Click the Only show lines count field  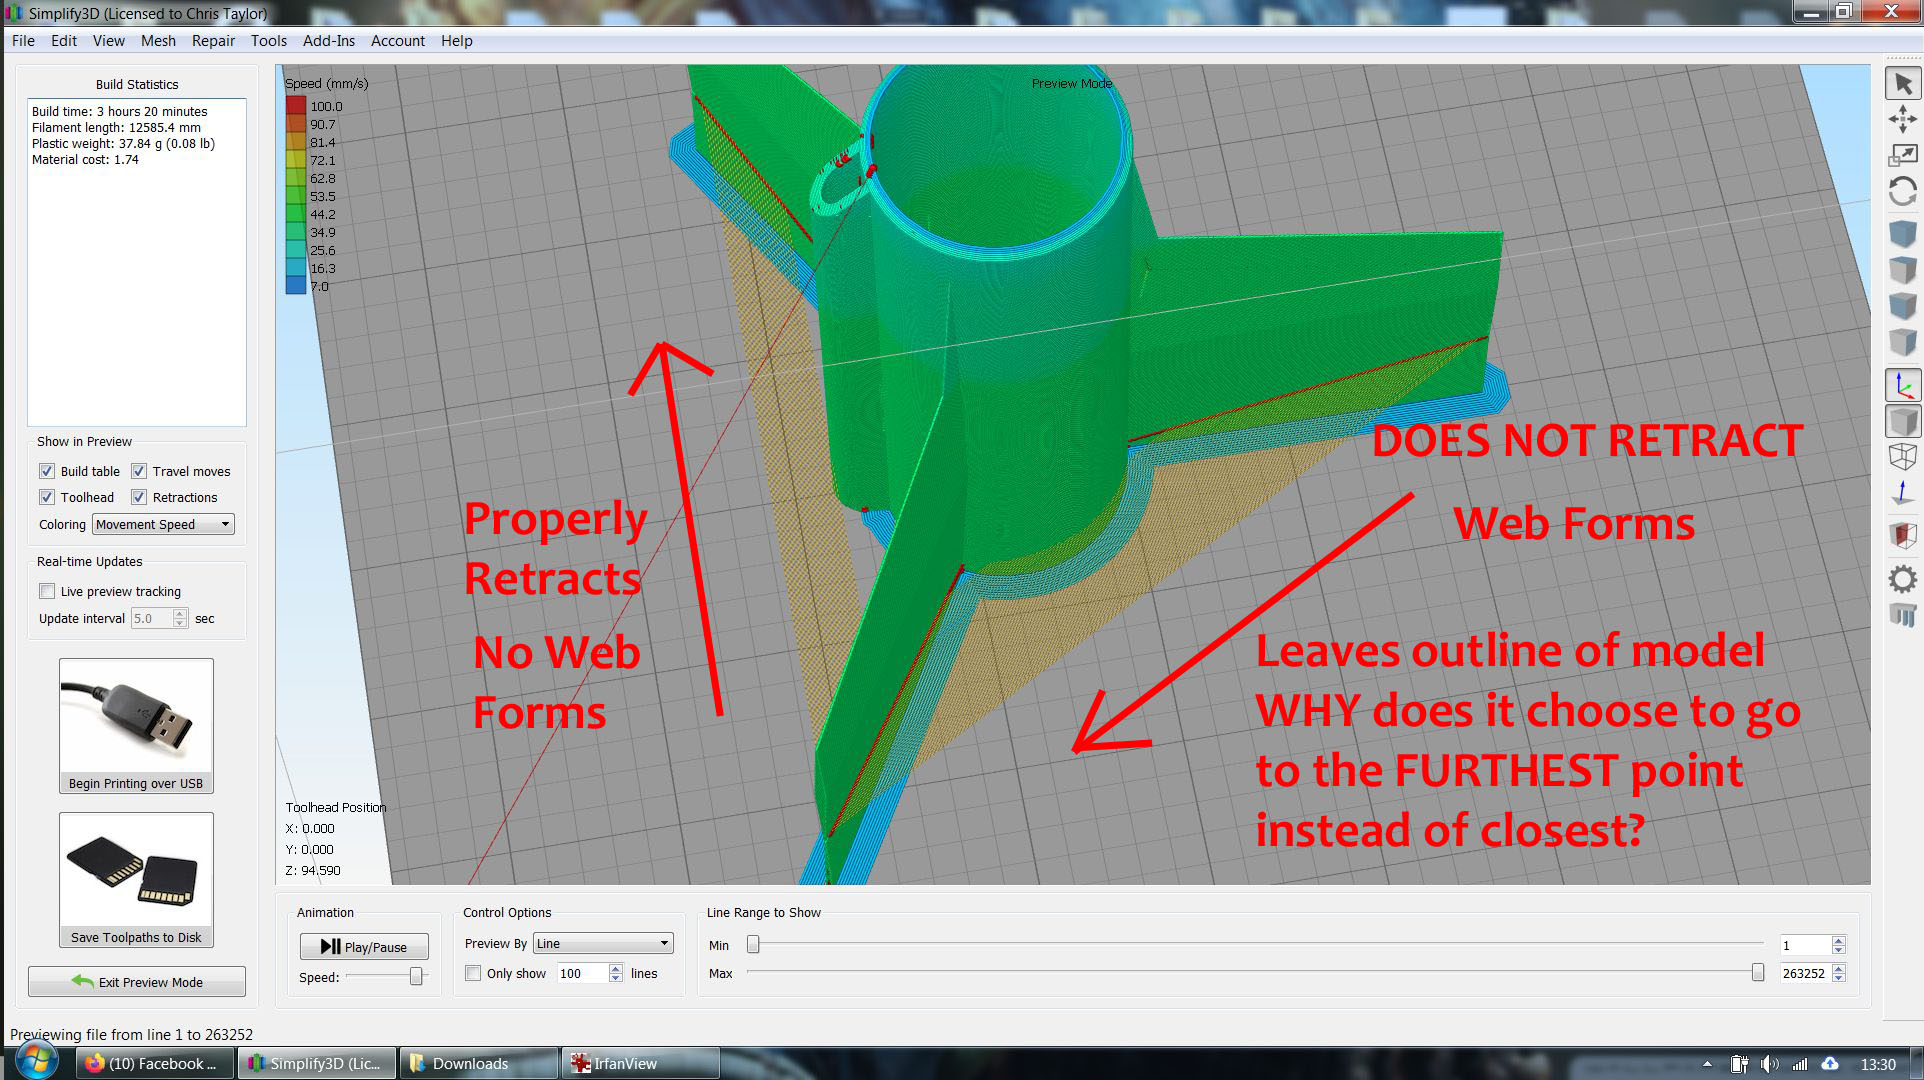click(583, 973)
